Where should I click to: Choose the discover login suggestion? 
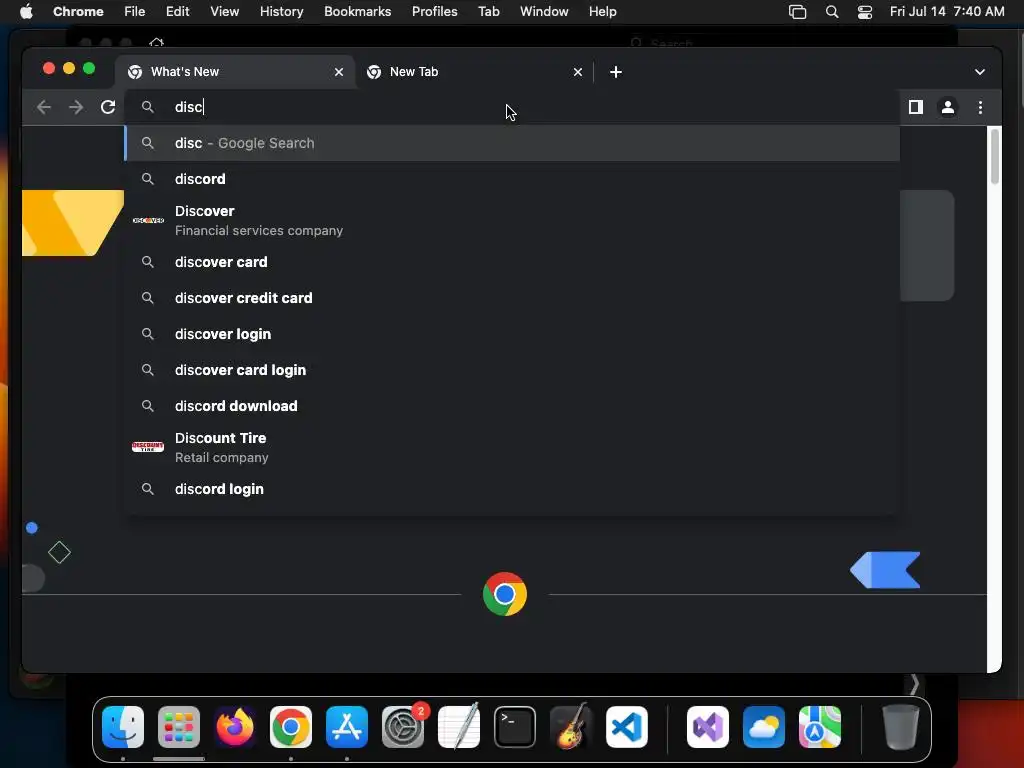(x=511, y=334)
